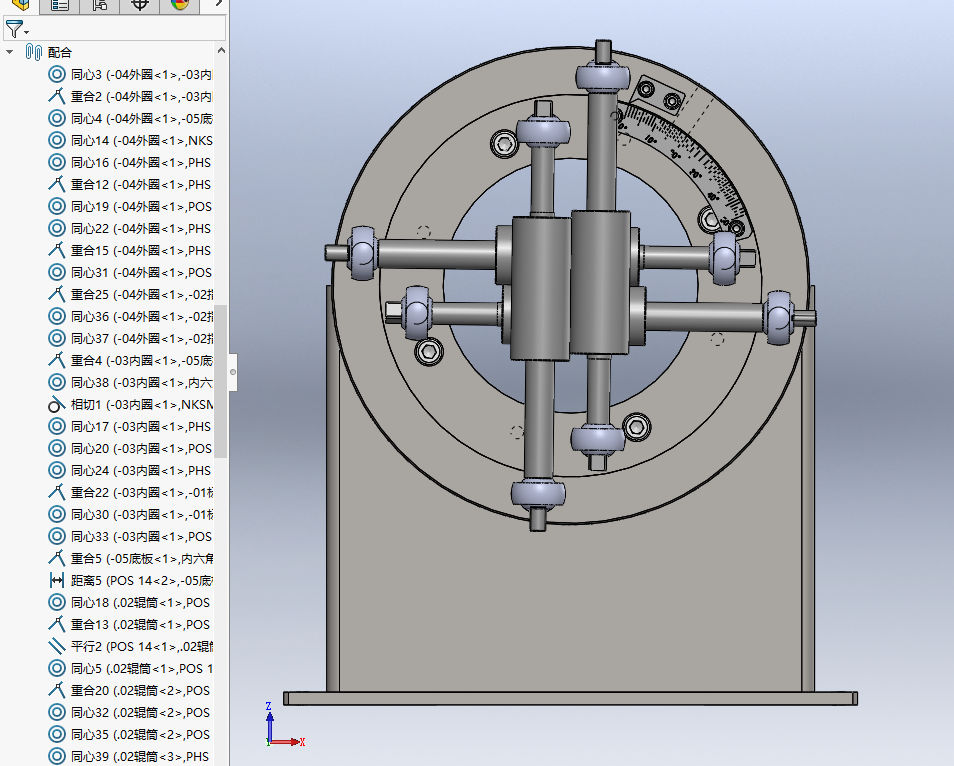Click the scroll-up arrow of the tree
Screen dimensions: 954x766
coord(221,50)
